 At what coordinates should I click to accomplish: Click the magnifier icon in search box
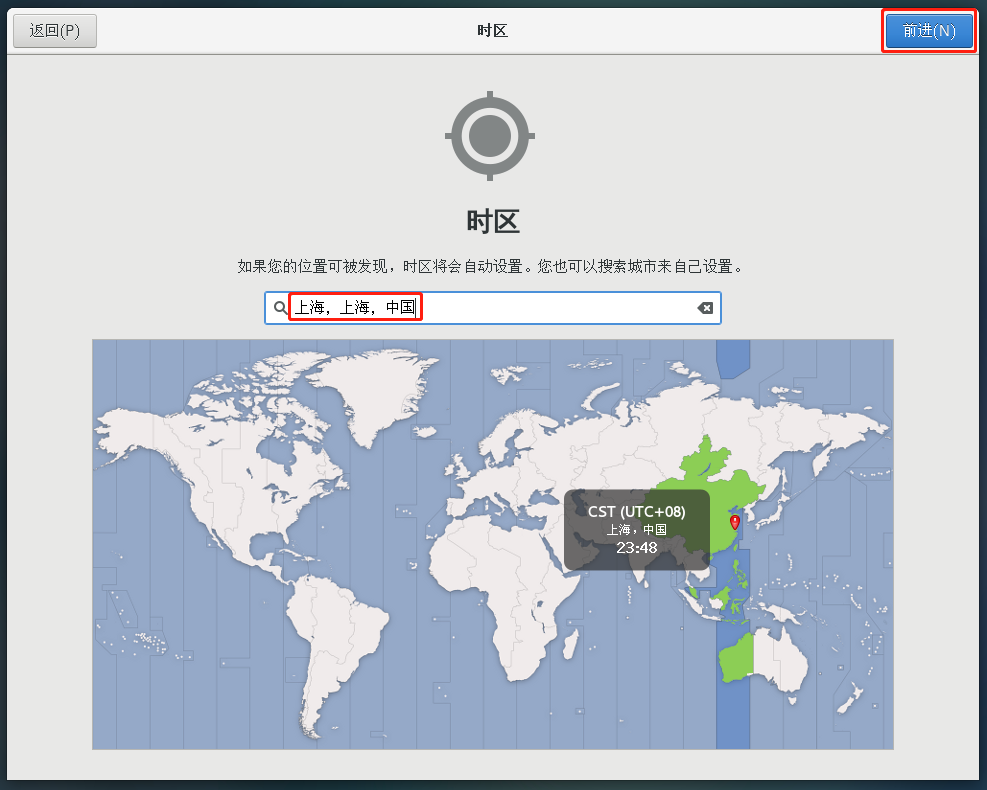(x=280, y=308)
